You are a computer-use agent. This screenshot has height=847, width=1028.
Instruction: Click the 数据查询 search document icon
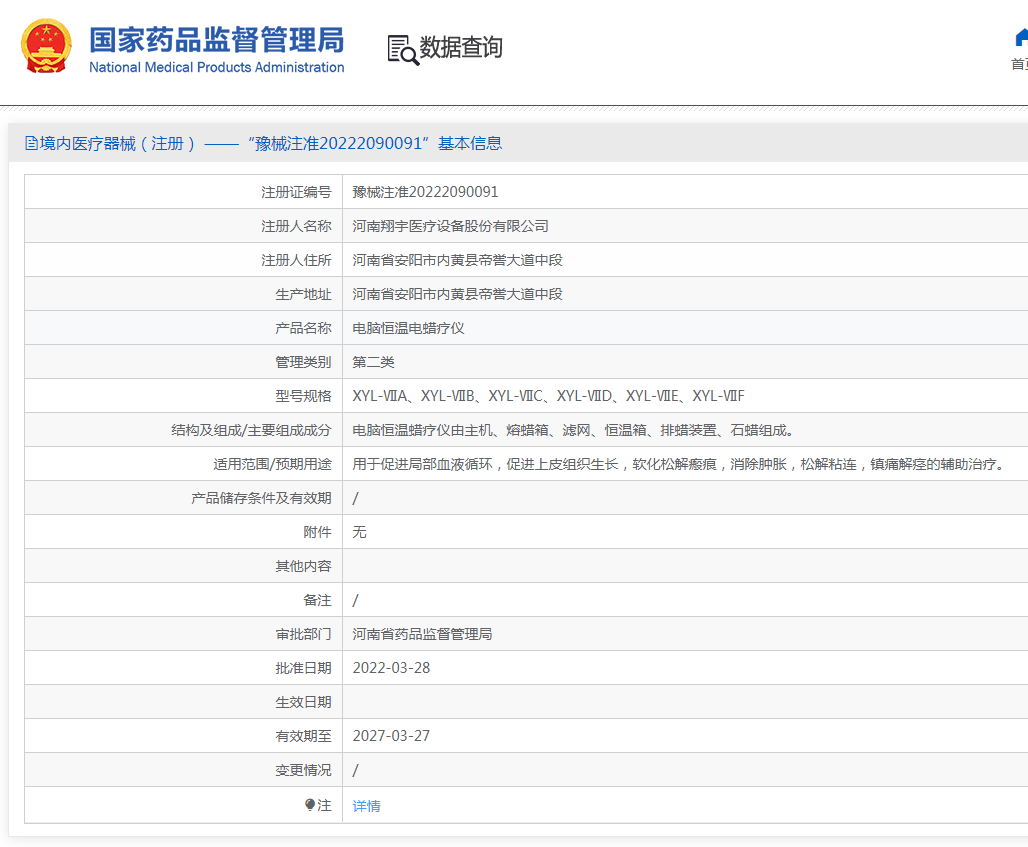point(403,50)
